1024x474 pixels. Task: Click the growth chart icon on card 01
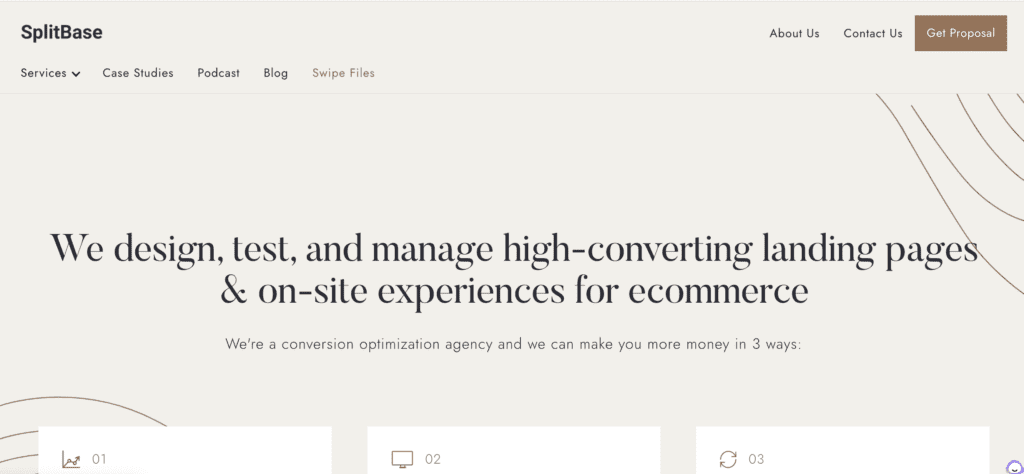(71, 459)
